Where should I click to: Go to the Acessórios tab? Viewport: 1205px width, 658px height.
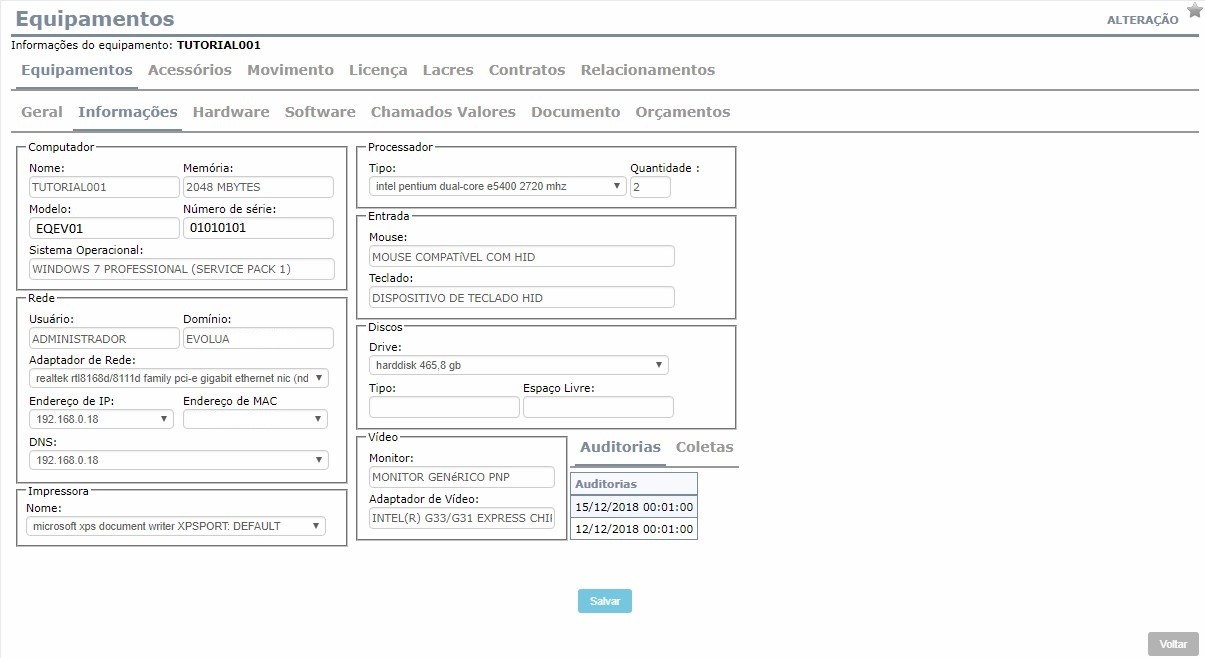[190, 70]
